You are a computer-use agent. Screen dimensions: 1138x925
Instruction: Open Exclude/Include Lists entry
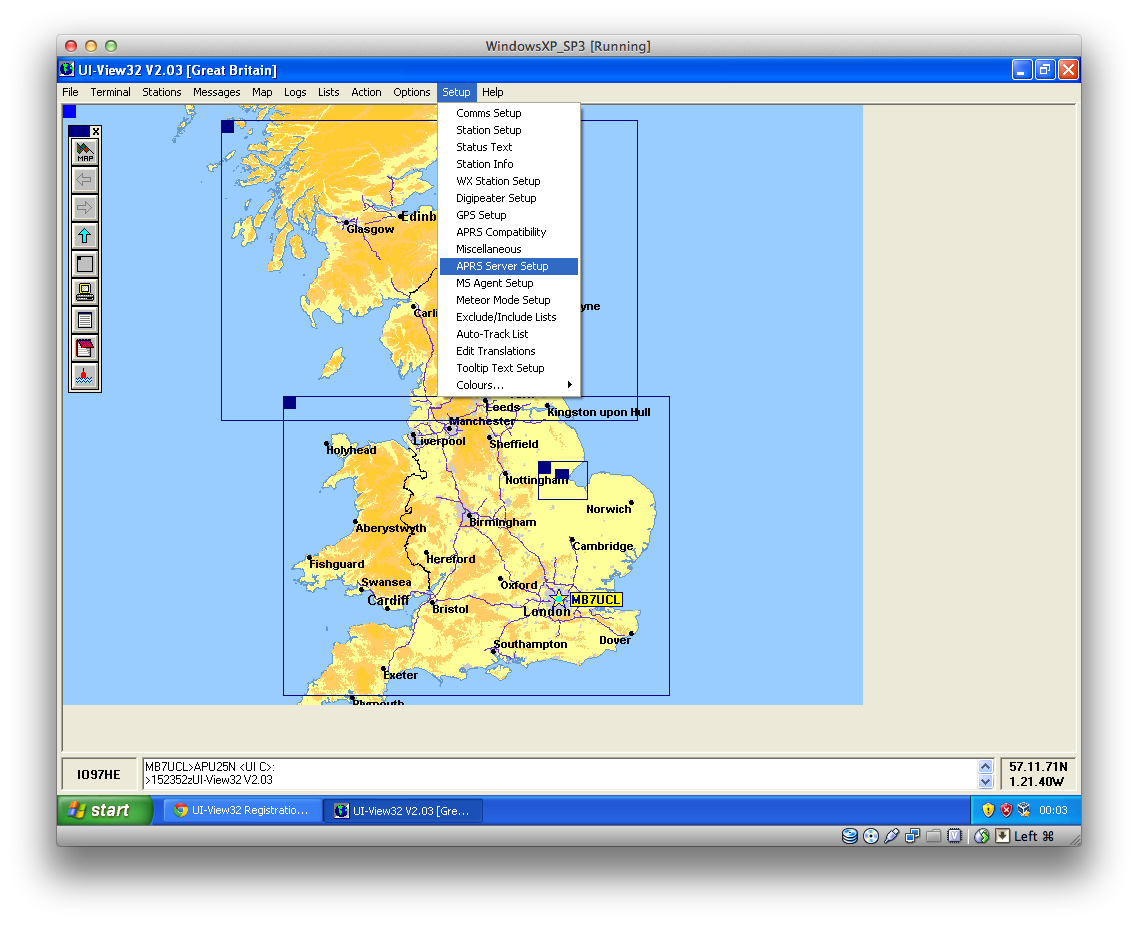pyautogui.click(x=509, y=317)
